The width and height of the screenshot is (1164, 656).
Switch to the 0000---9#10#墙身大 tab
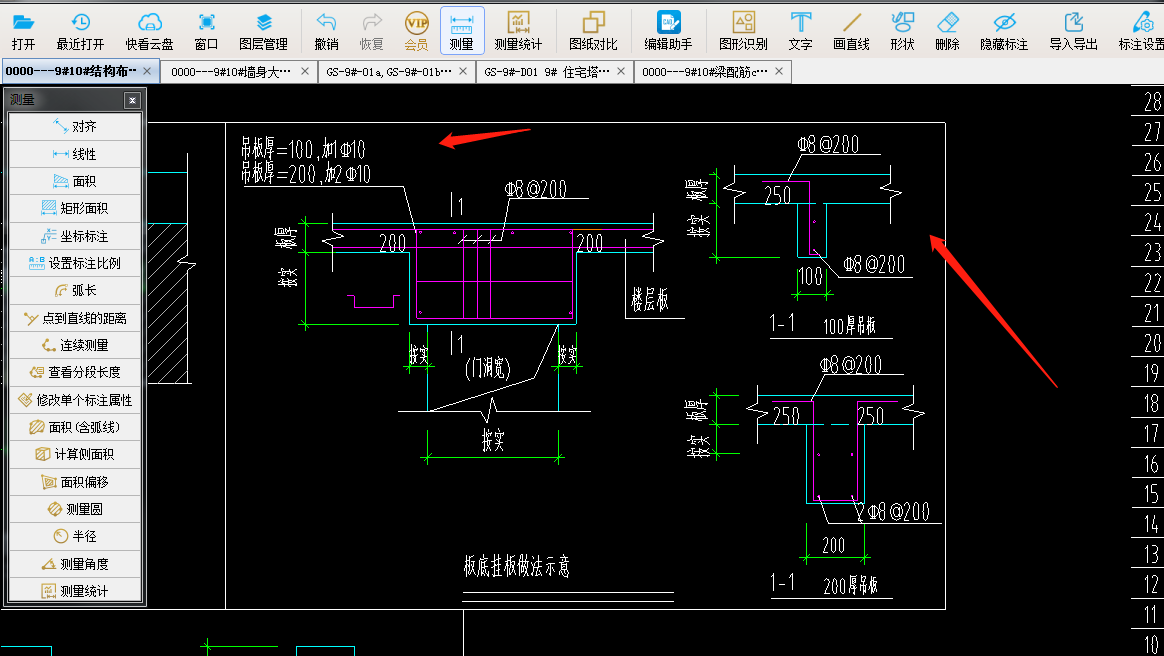pos(231,71)
